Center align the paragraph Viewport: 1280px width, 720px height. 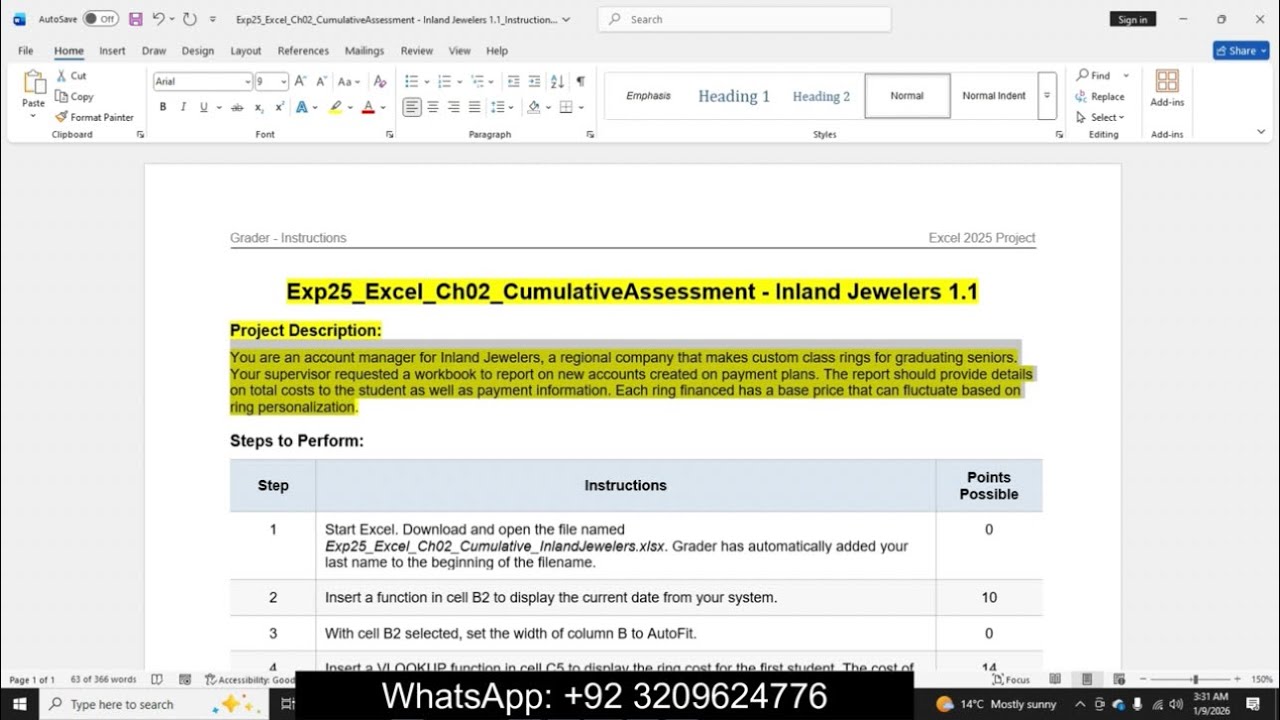433,107
